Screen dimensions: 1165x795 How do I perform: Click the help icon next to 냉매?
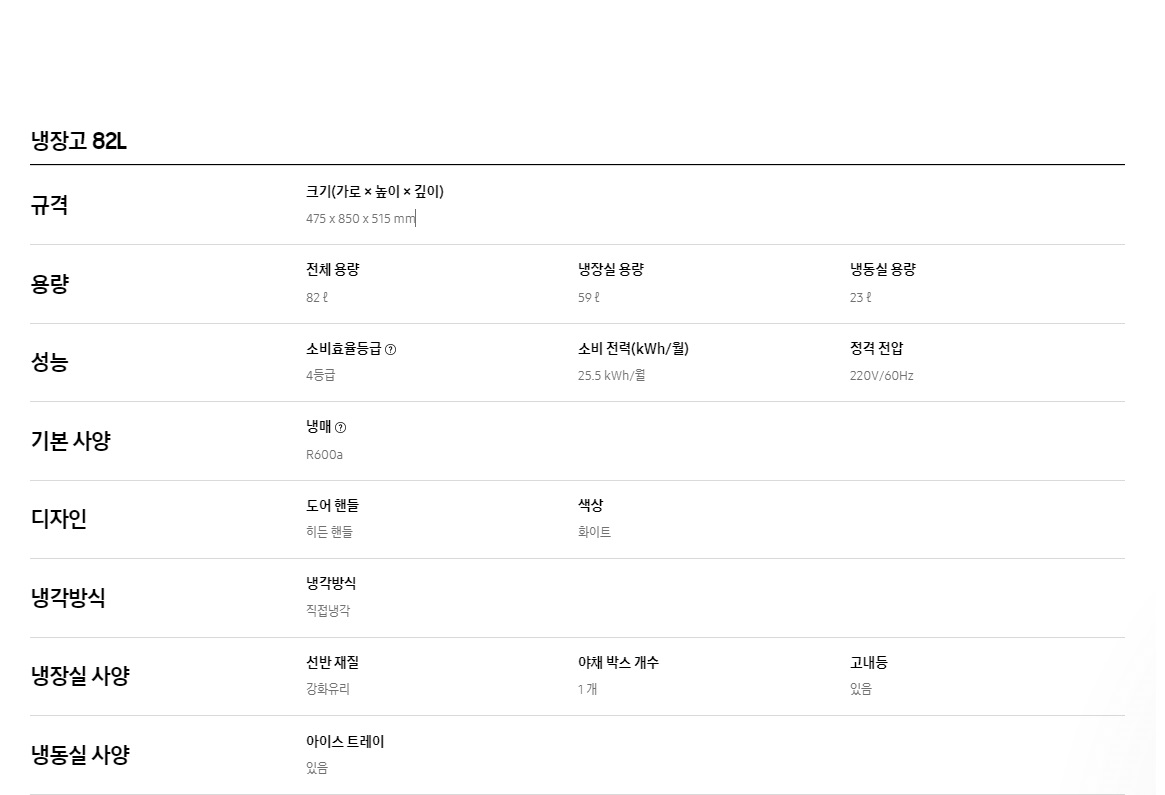341,428
